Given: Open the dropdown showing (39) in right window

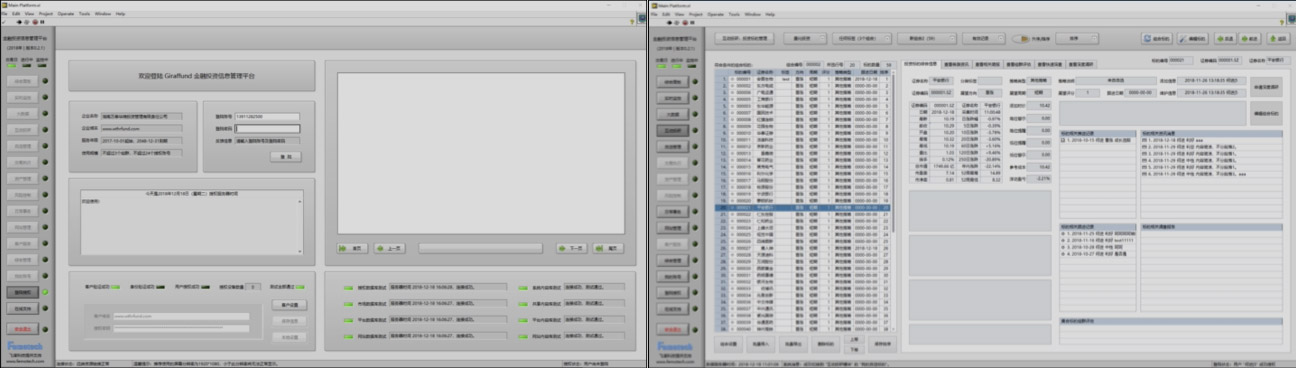Looking at the screenshot, I should click(x=927, y=39).
